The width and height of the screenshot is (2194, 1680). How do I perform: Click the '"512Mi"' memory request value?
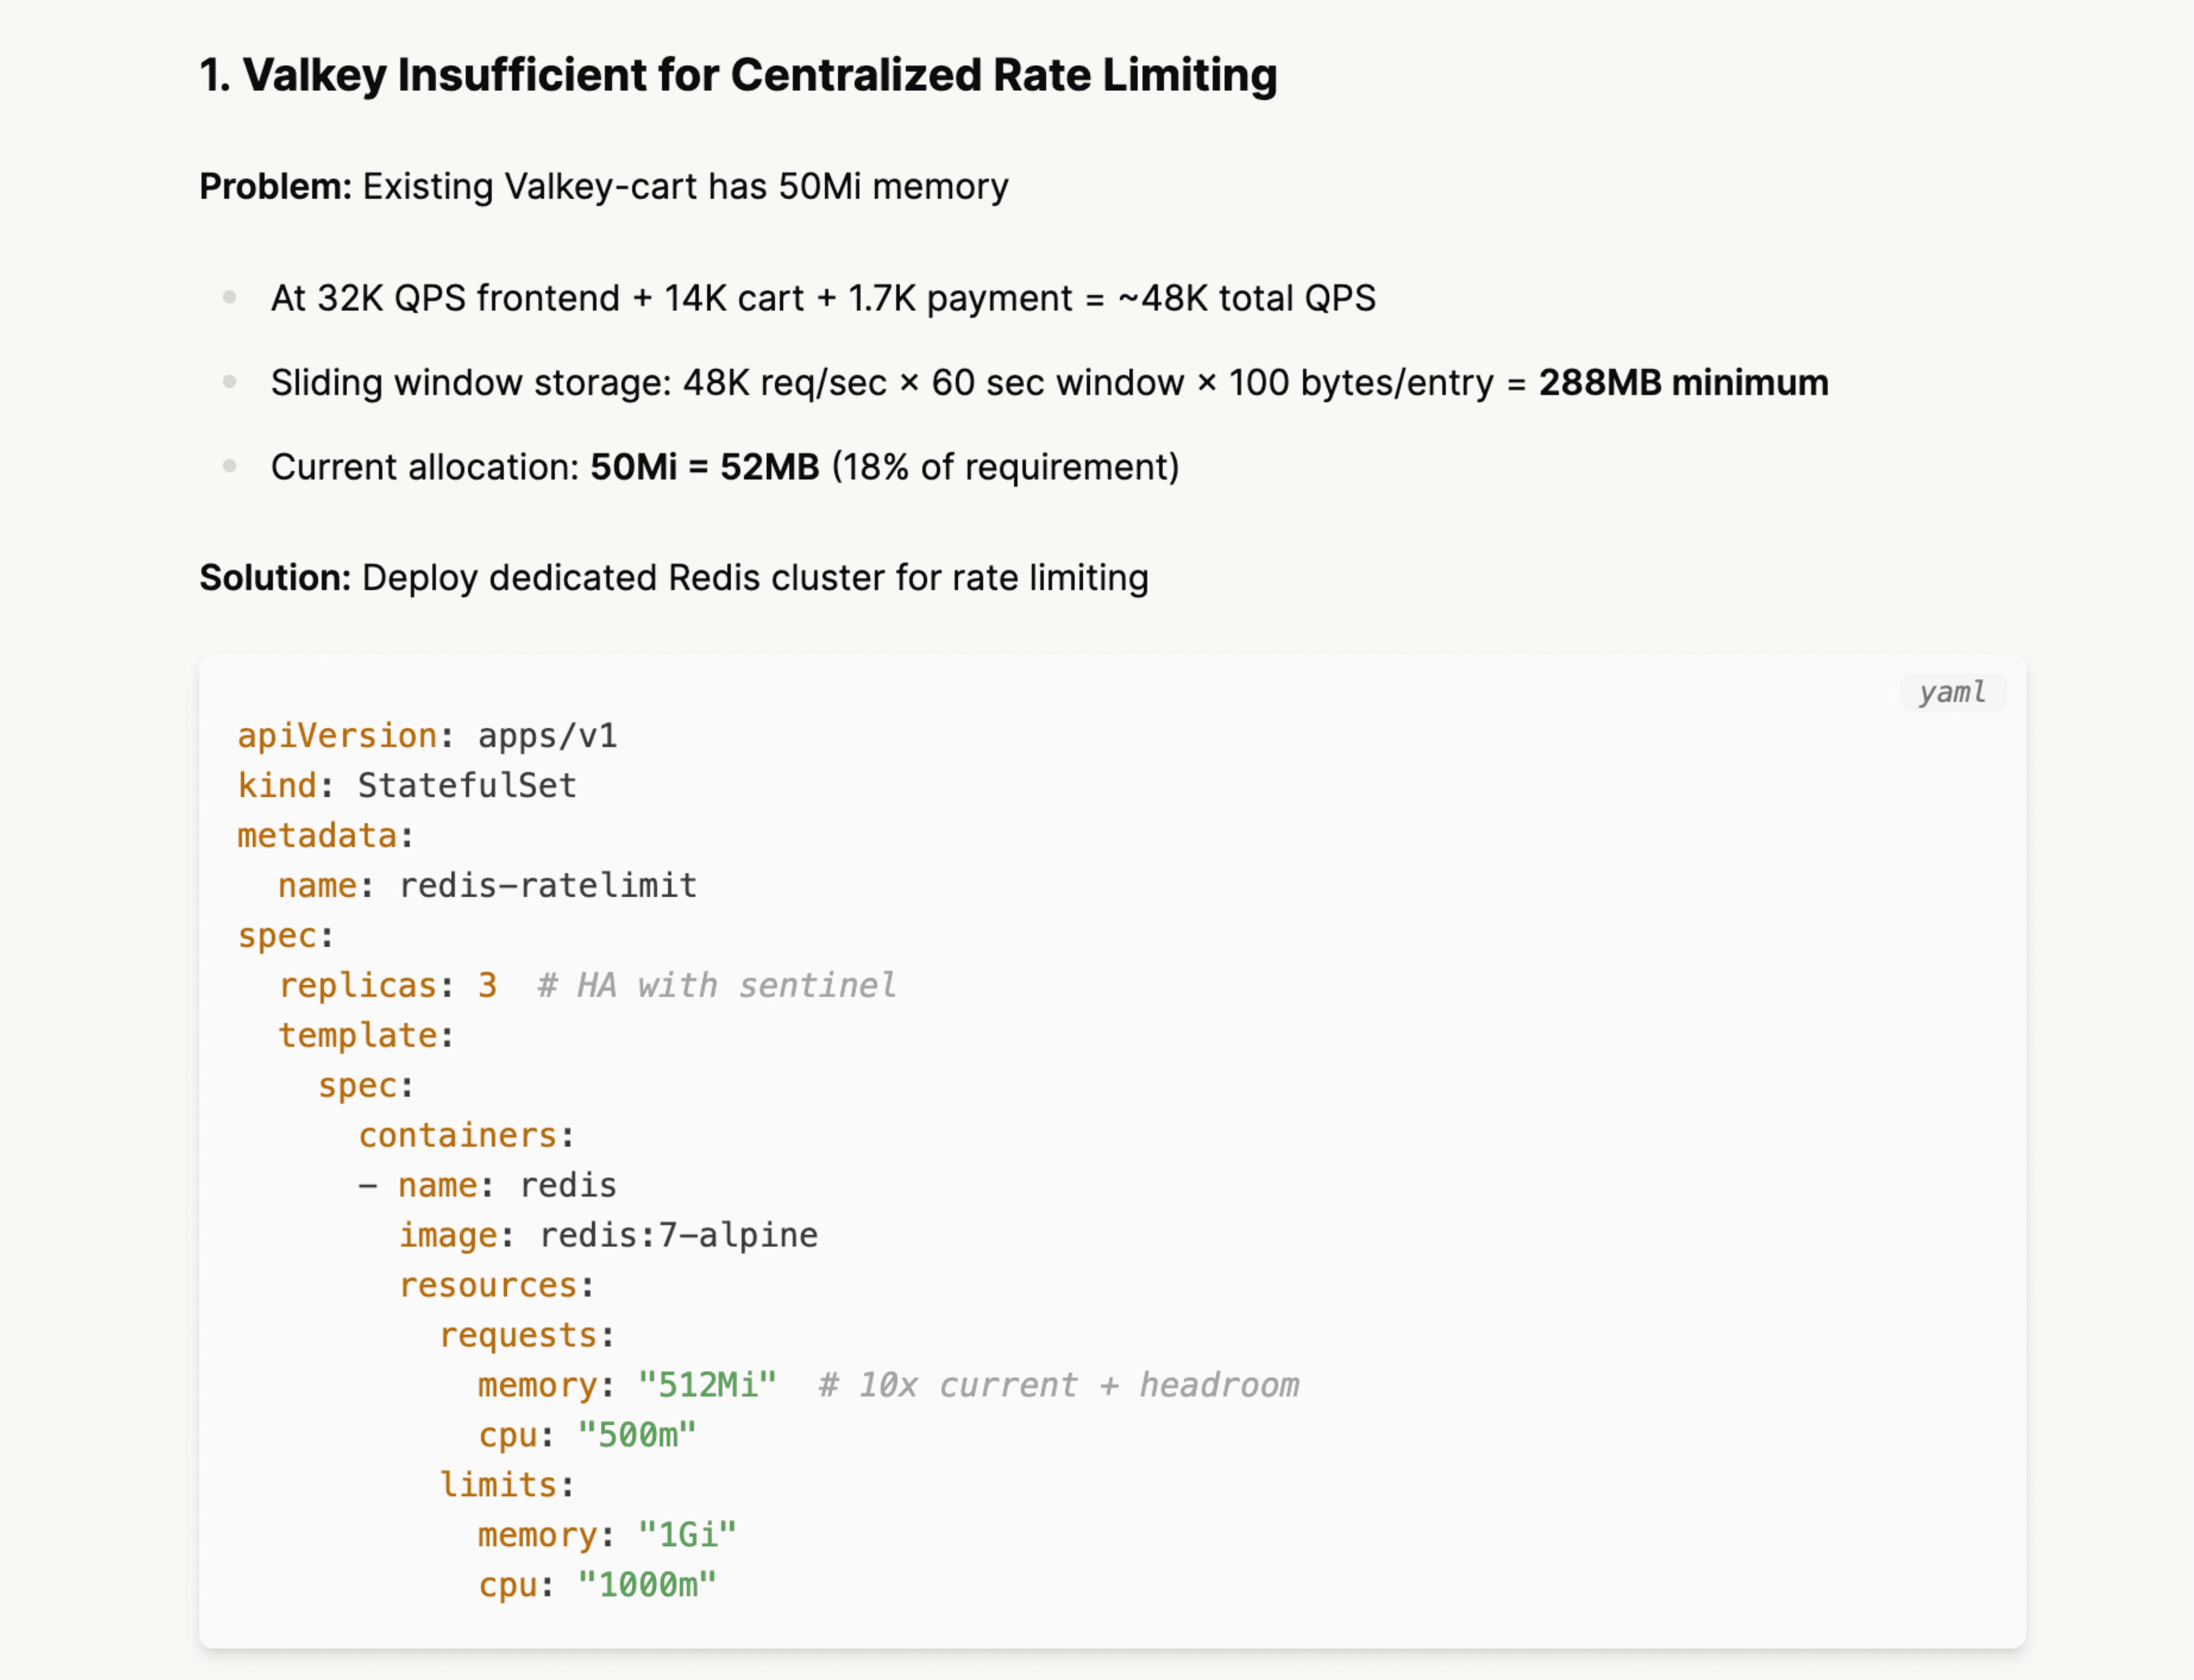707,1385
